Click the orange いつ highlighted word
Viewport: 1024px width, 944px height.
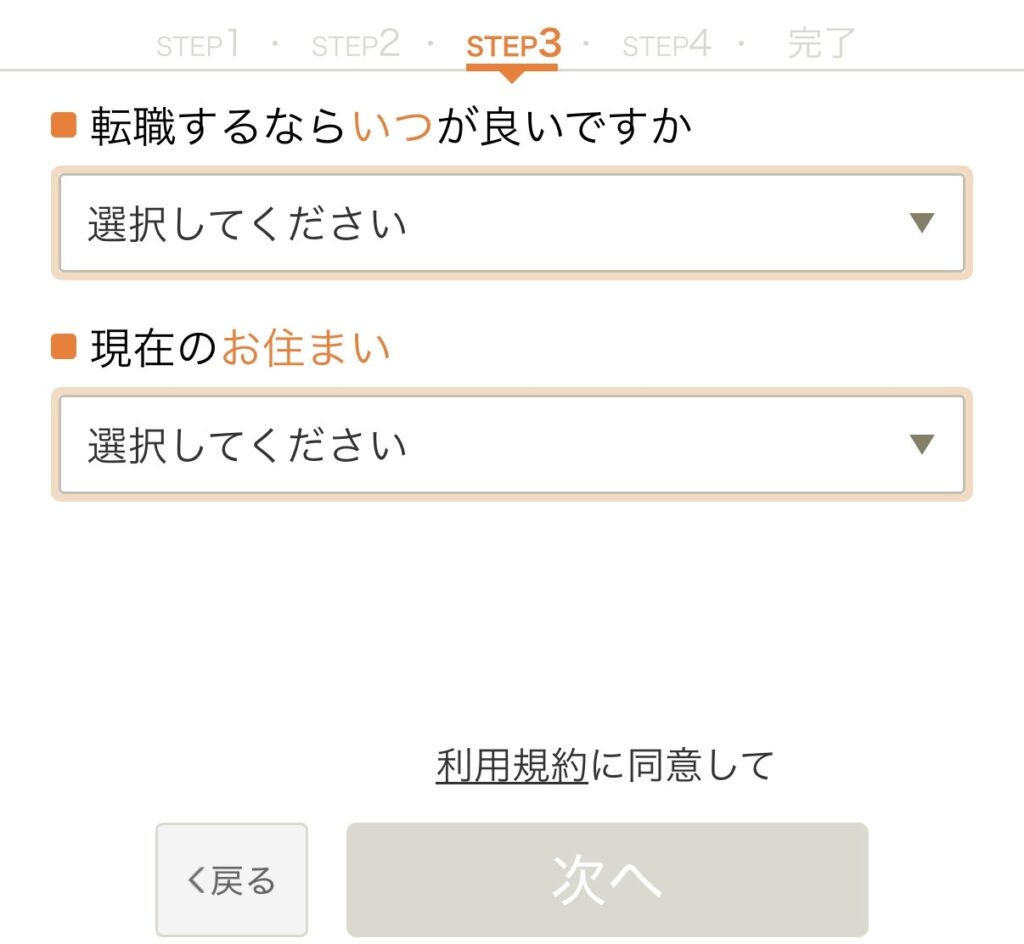(x=393, y=127)
